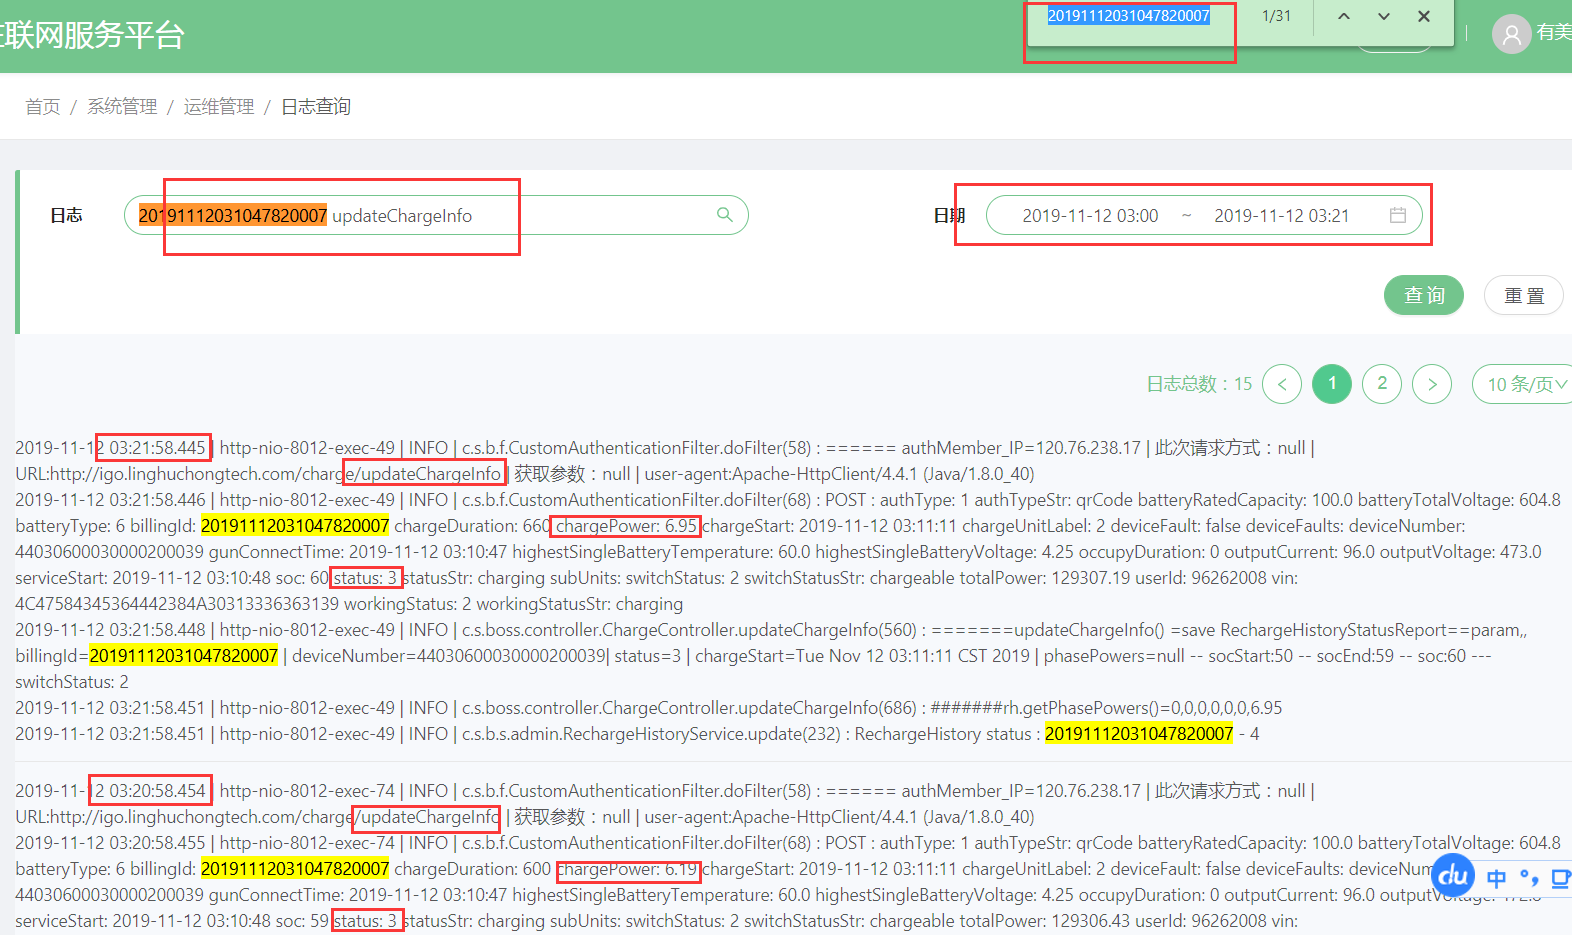The width and height of the screenshot is (1572, 935).
Task: Open the calendar icon in date range
Action: (x=1398, y=215)
